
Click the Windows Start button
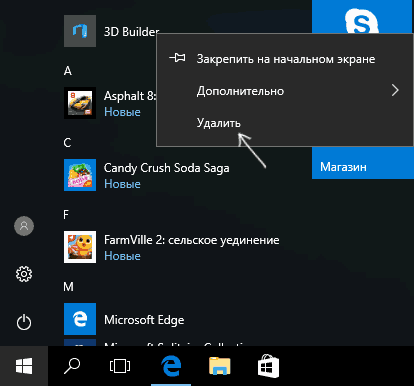(24, 366)
